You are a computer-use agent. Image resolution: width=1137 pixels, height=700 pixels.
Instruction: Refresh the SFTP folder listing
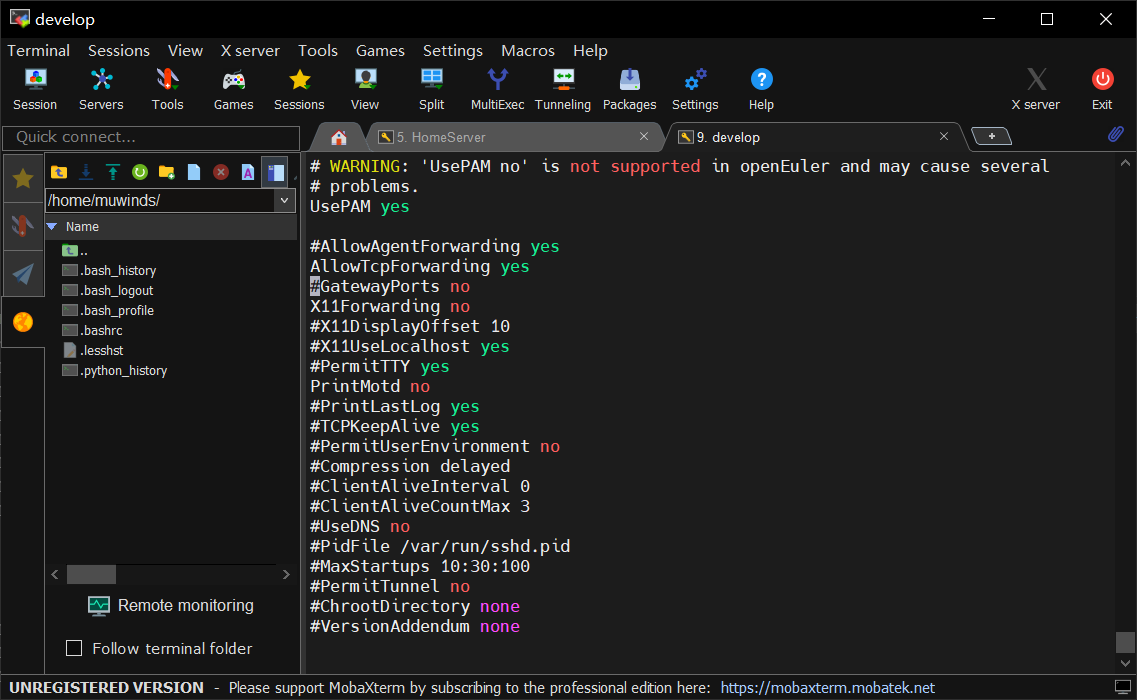pos(140,172)
